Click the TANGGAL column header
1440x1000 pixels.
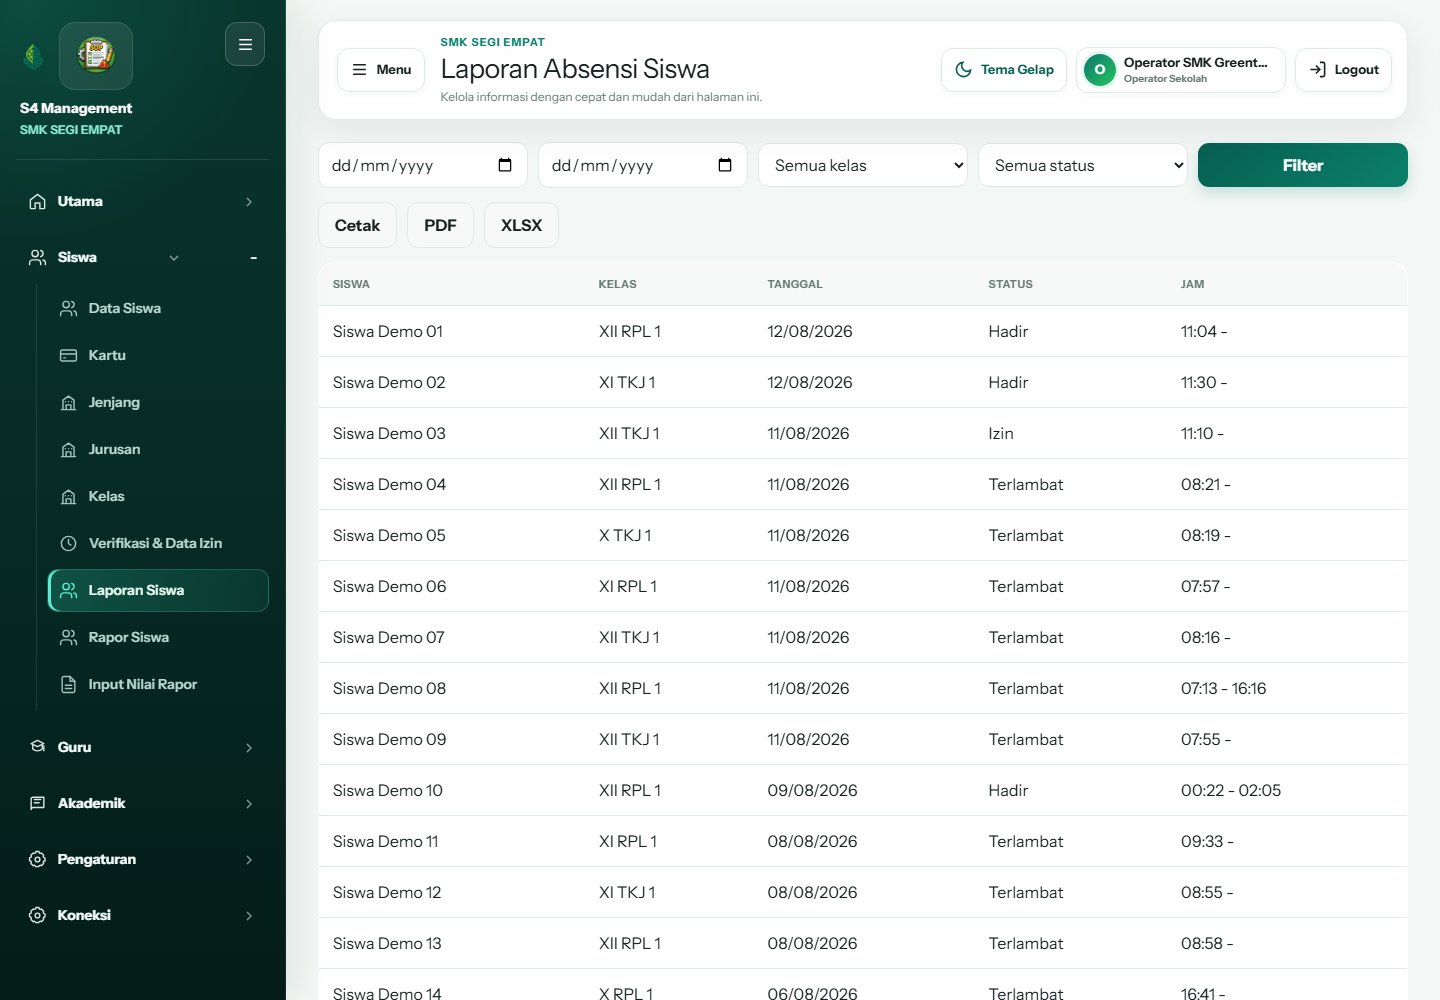tap(795, 284)
